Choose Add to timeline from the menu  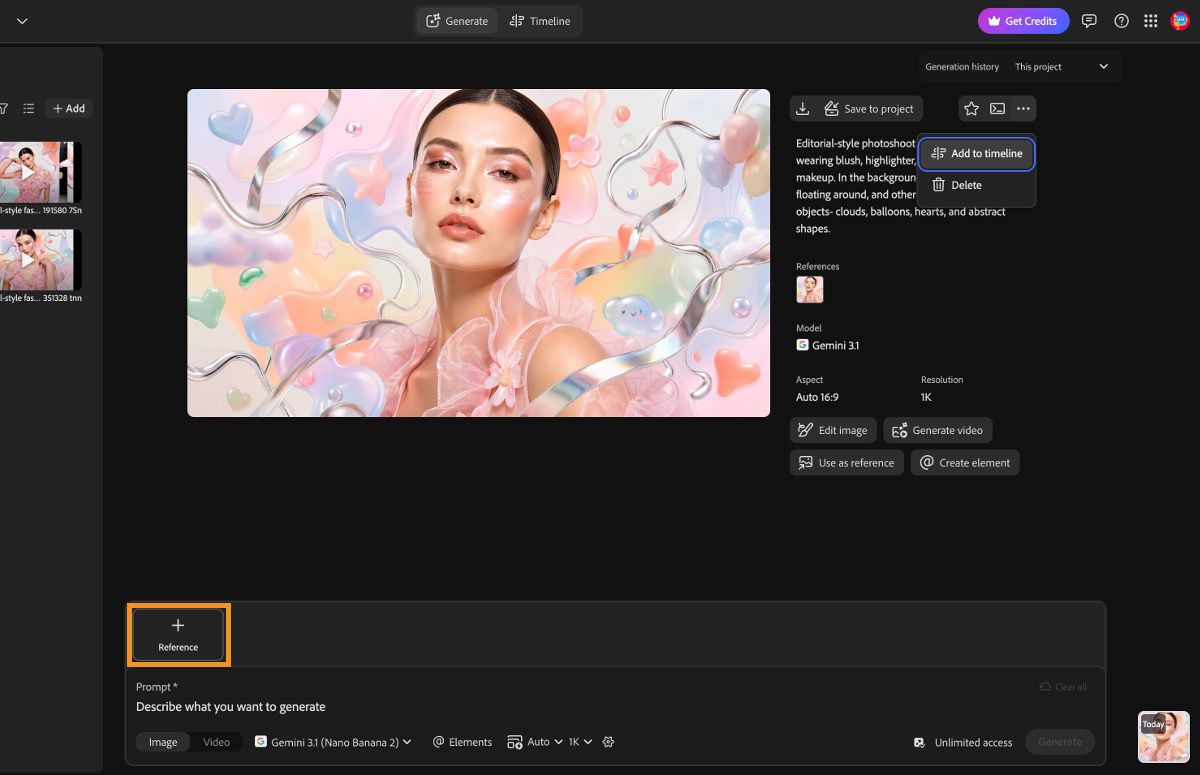coord(976,154)
